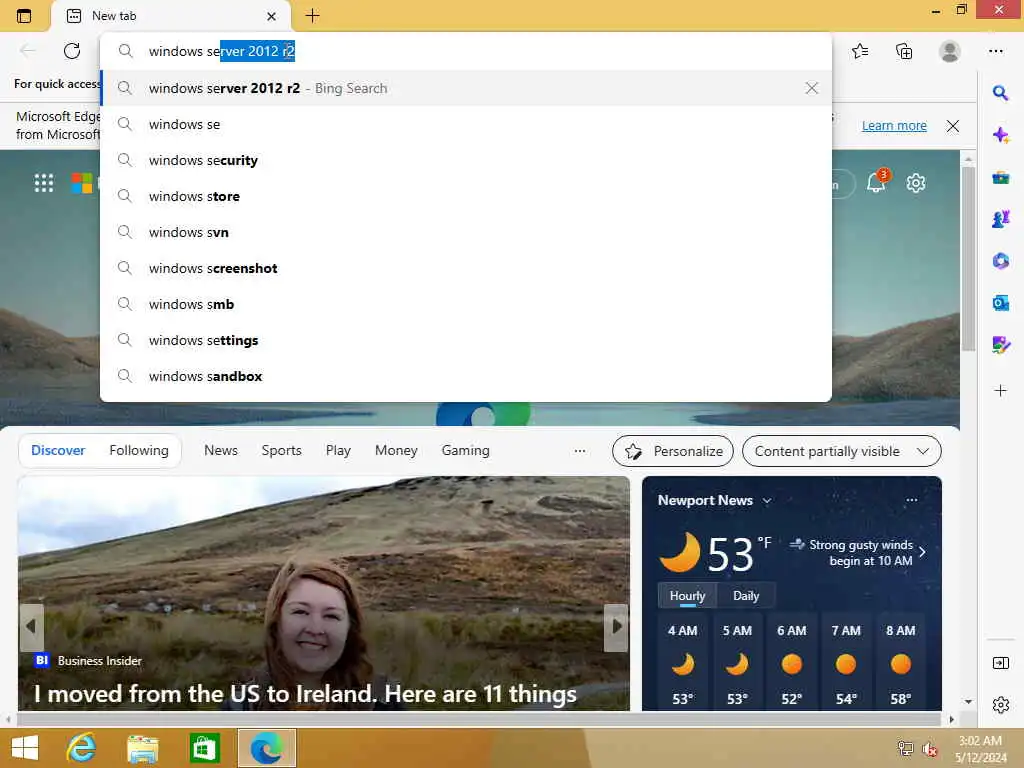Add a sidebar app with plus icon
The height and width of the screenshot is (768, 1024).
pos(1000,391)
